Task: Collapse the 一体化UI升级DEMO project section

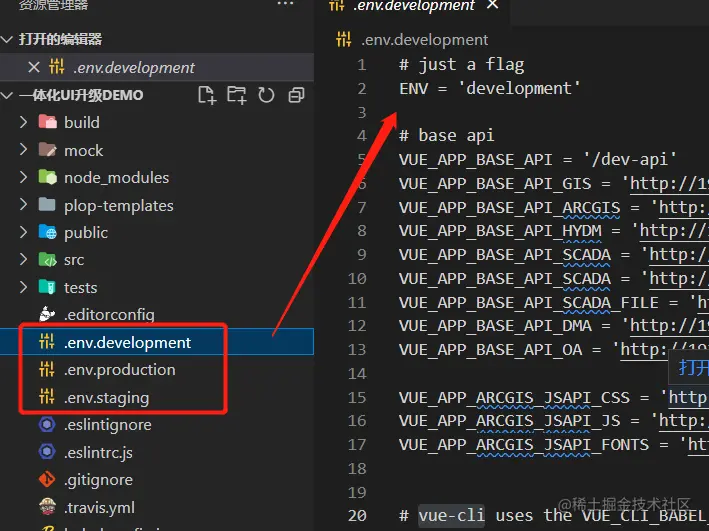Action: (7, 95)
